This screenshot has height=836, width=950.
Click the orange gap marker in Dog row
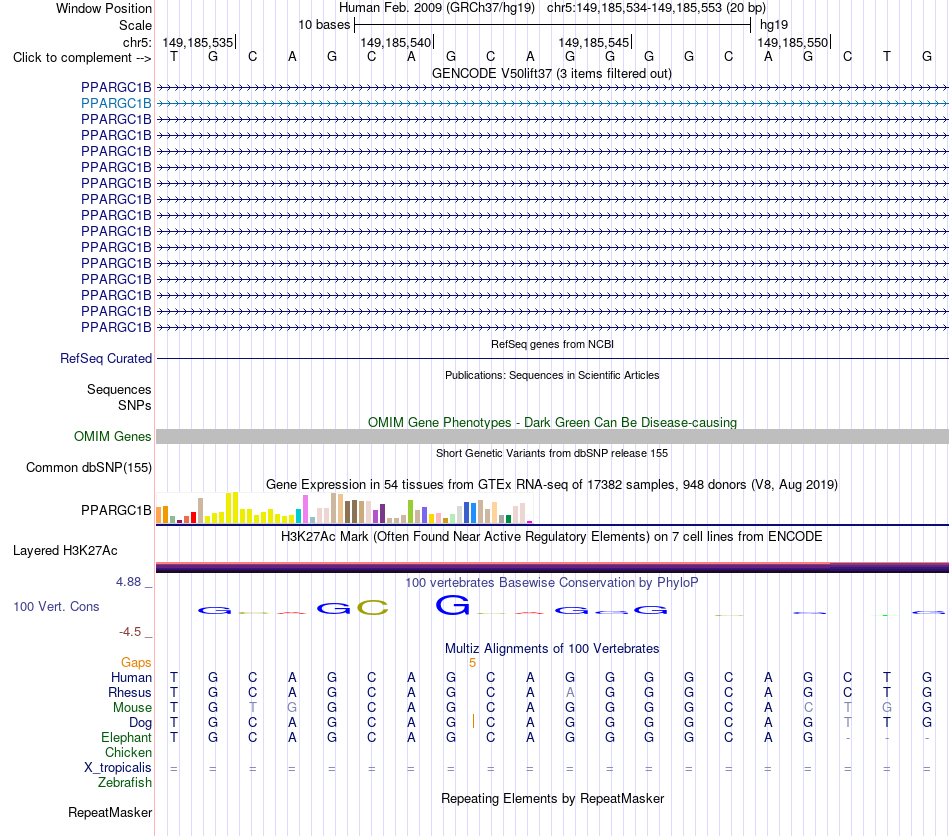[473, 722]
